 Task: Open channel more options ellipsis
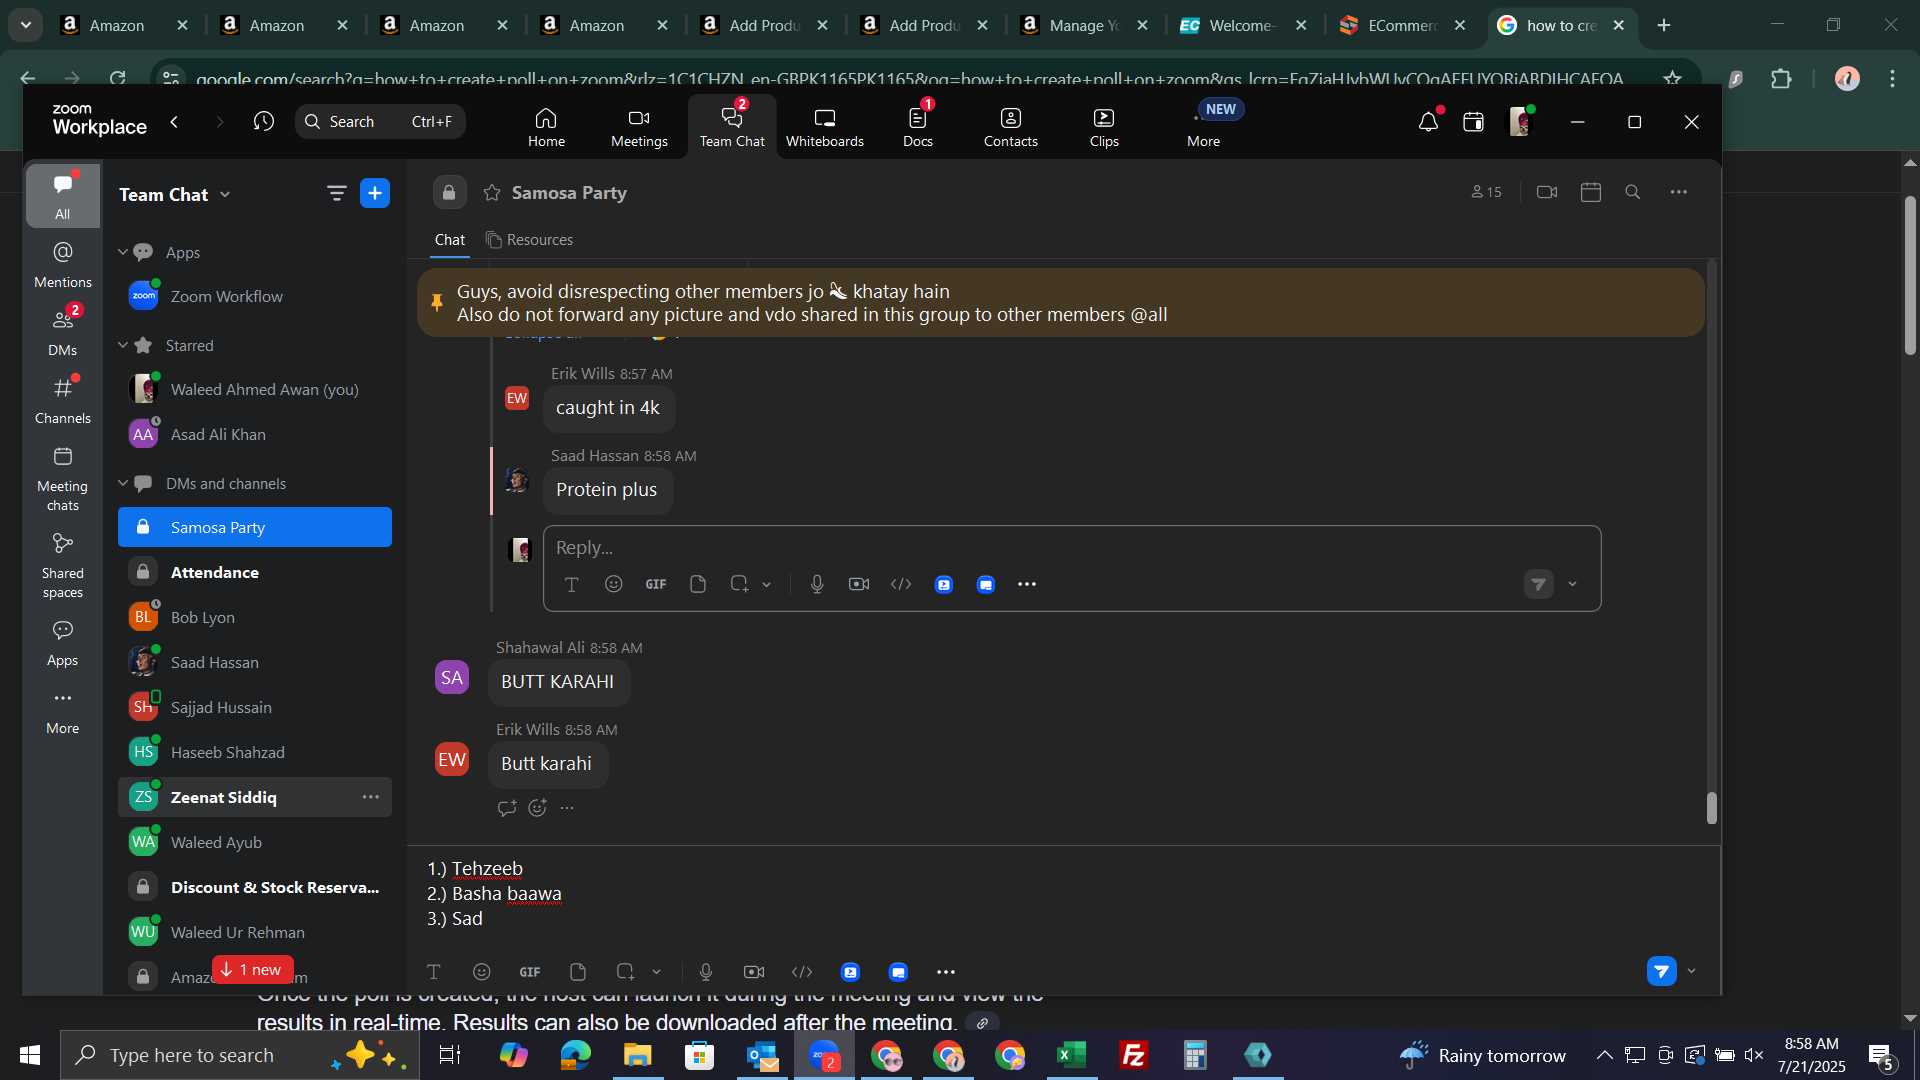click(1679, 192)
